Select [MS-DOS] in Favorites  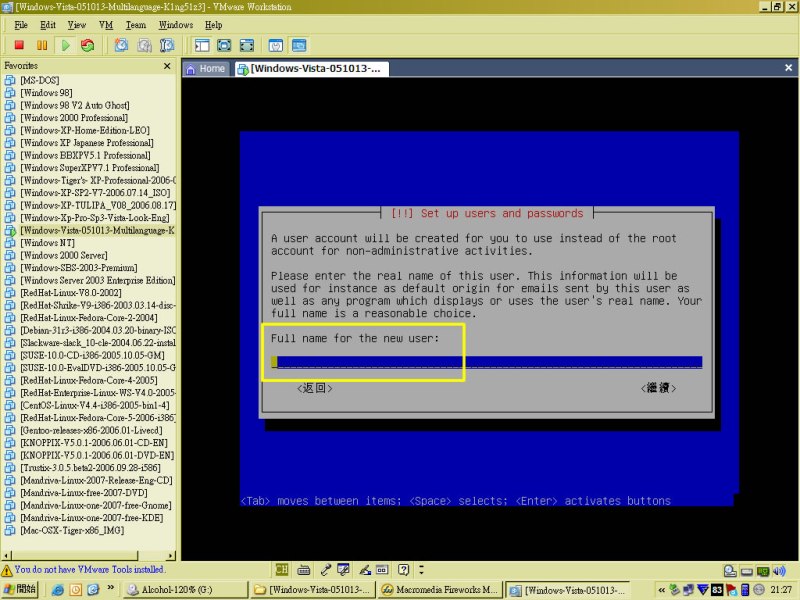pyautogui.click(x=39, y=81)
